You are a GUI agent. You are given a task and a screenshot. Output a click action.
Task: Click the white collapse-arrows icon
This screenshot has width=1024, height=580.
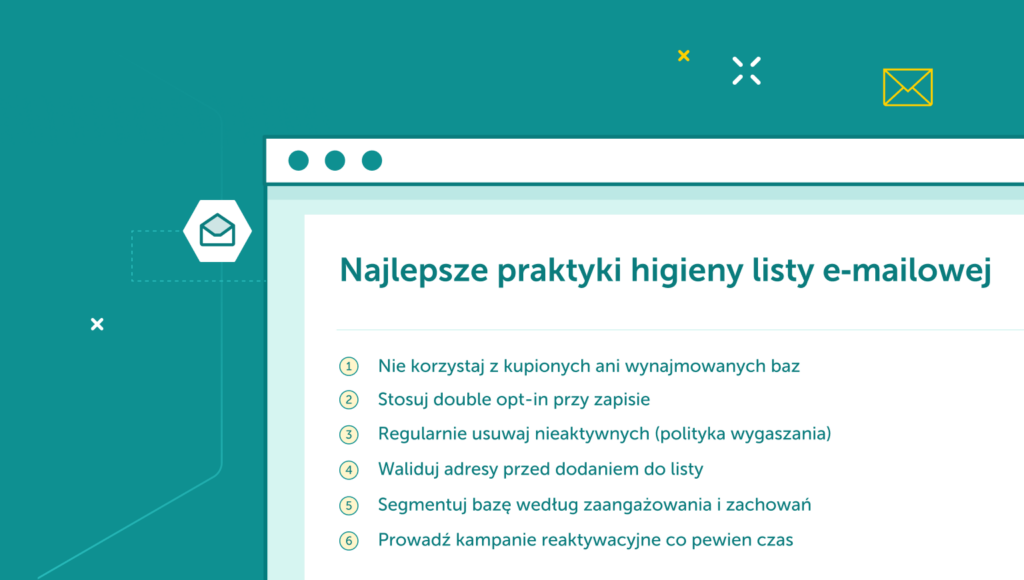coord(746,70)
